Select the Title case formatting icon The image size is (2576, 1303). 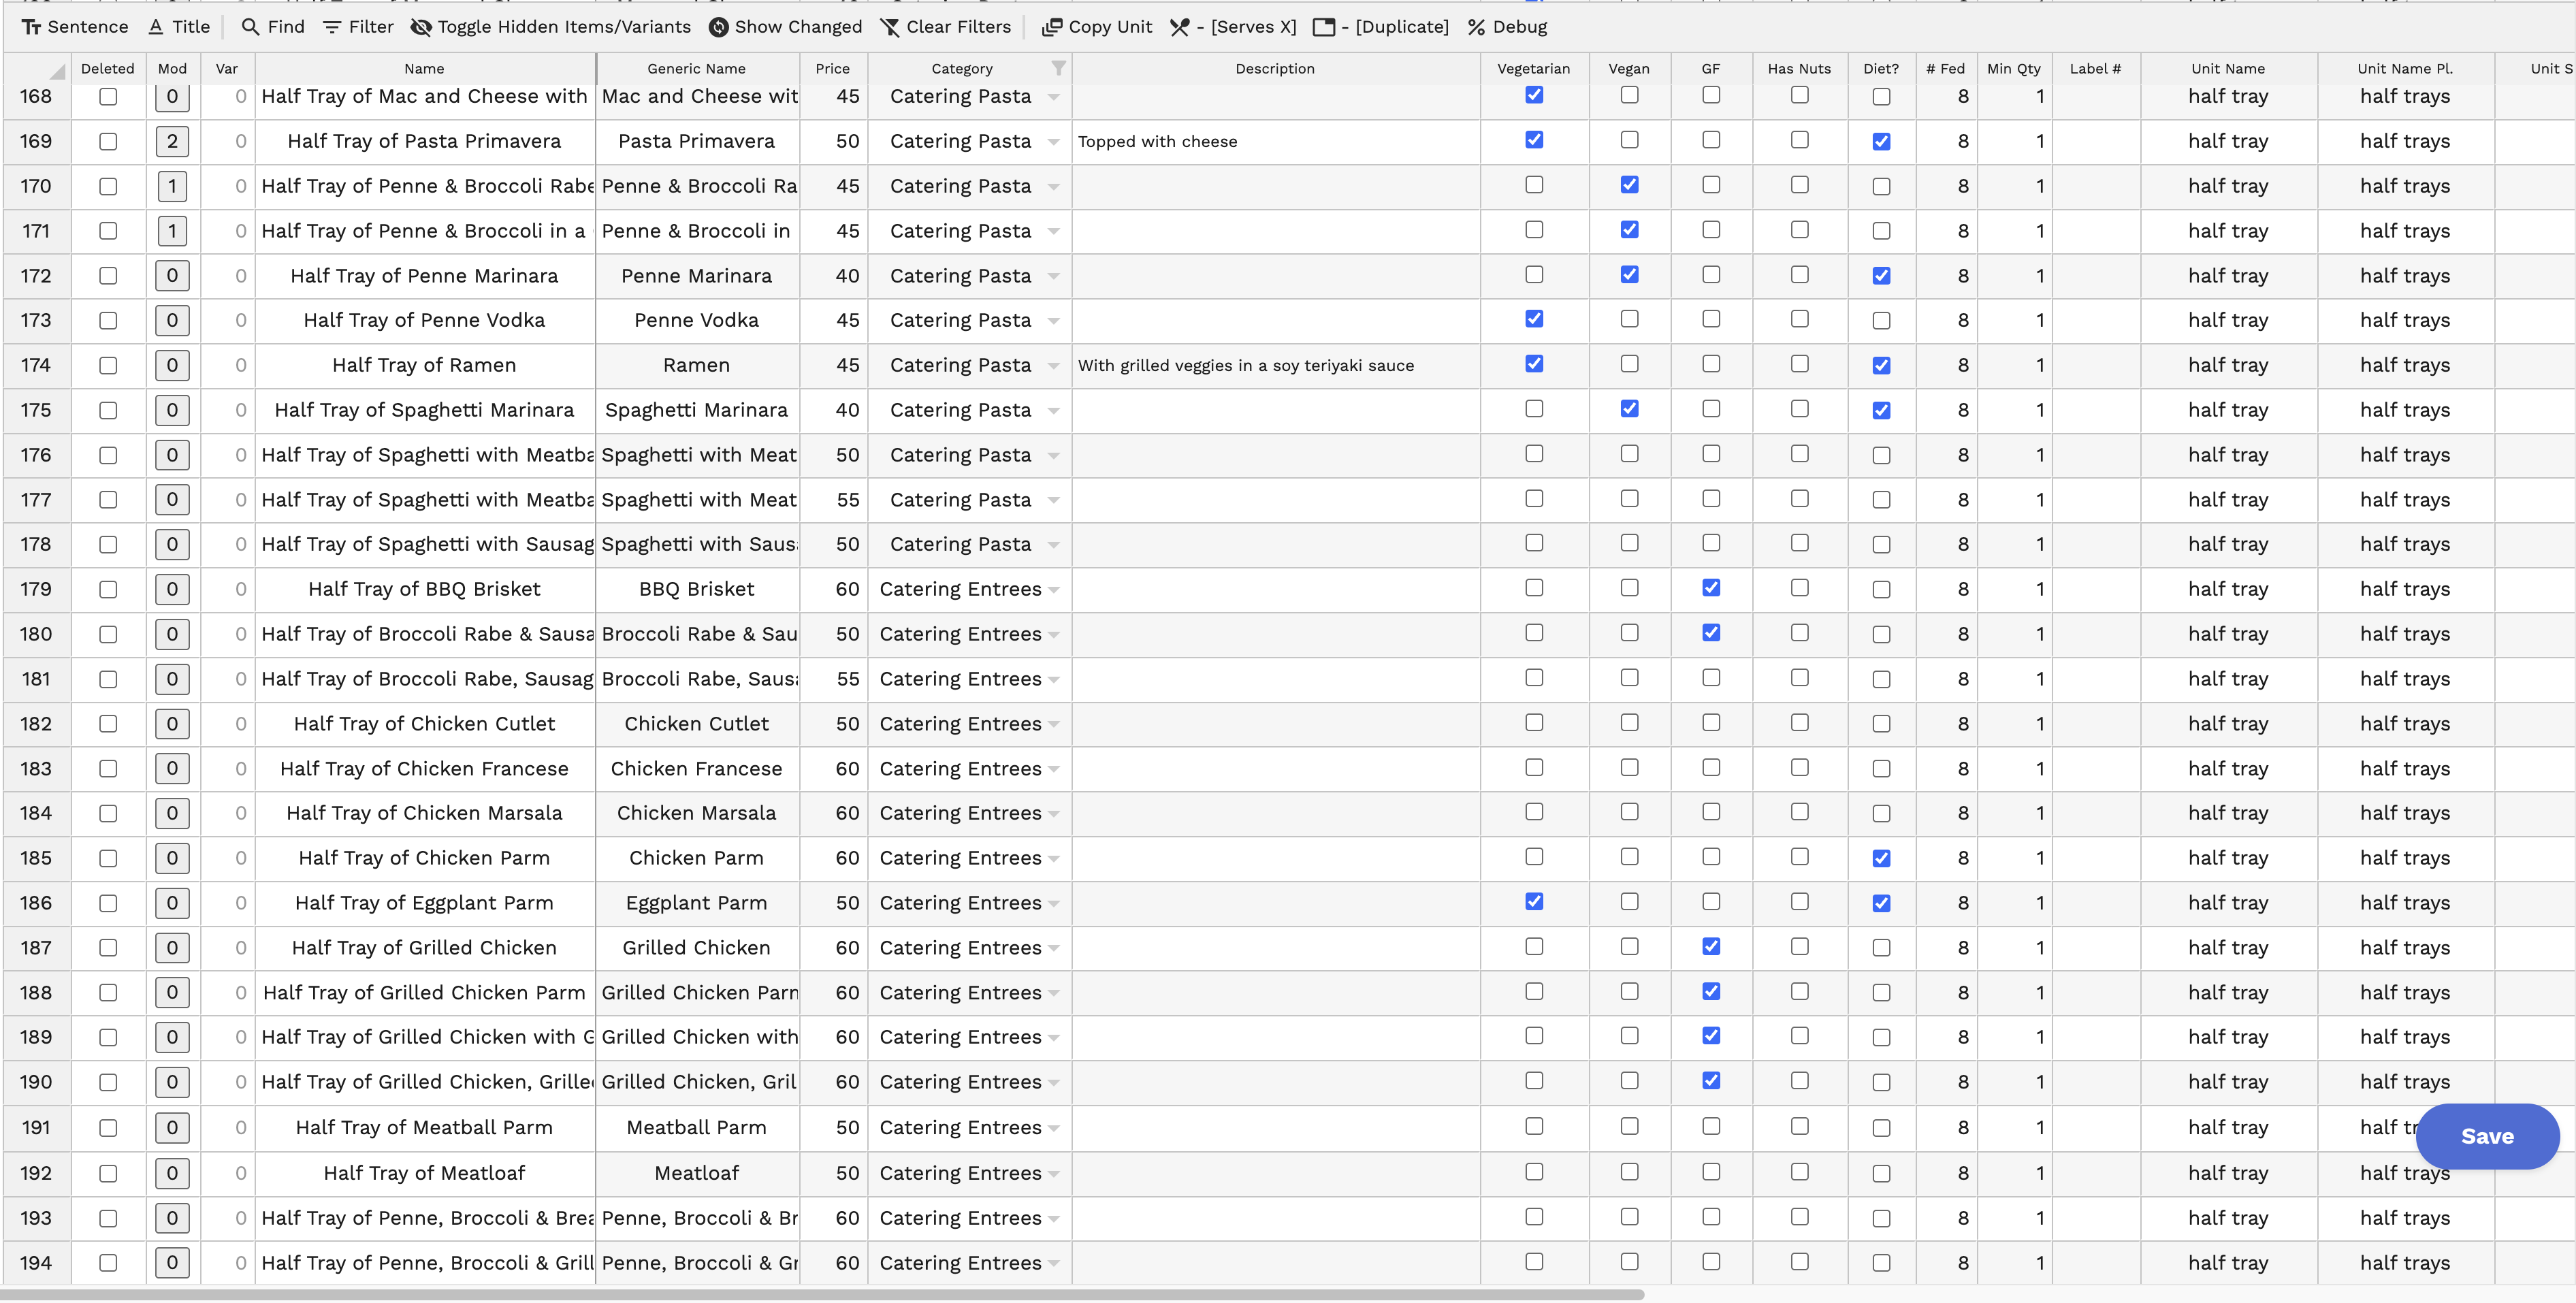pos(156,27)
